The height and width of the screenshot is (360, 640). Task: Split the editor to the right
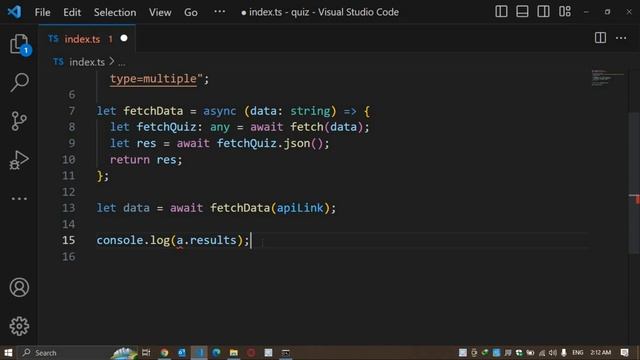600,38
